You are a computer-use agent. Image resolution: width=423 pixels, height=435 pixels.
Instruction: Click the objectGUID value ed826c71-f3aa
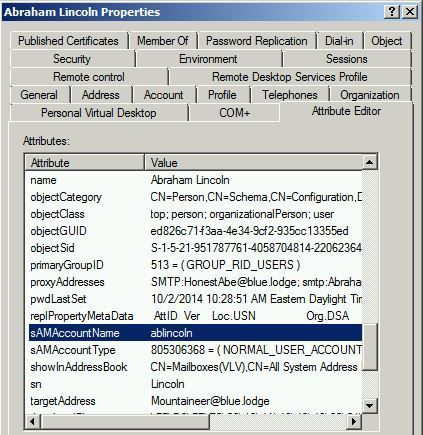(x=249, y=231)
